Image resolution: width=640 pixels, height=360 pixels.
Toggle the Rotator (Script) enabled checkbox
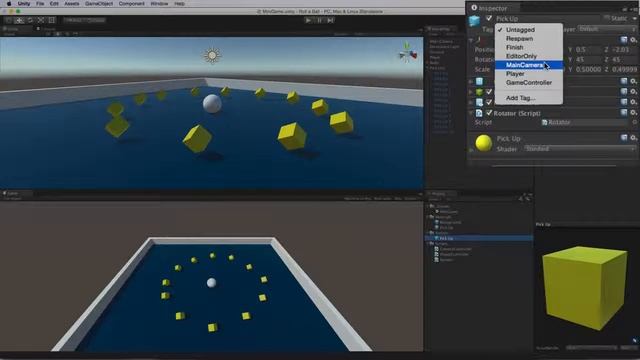click(489, 113)
